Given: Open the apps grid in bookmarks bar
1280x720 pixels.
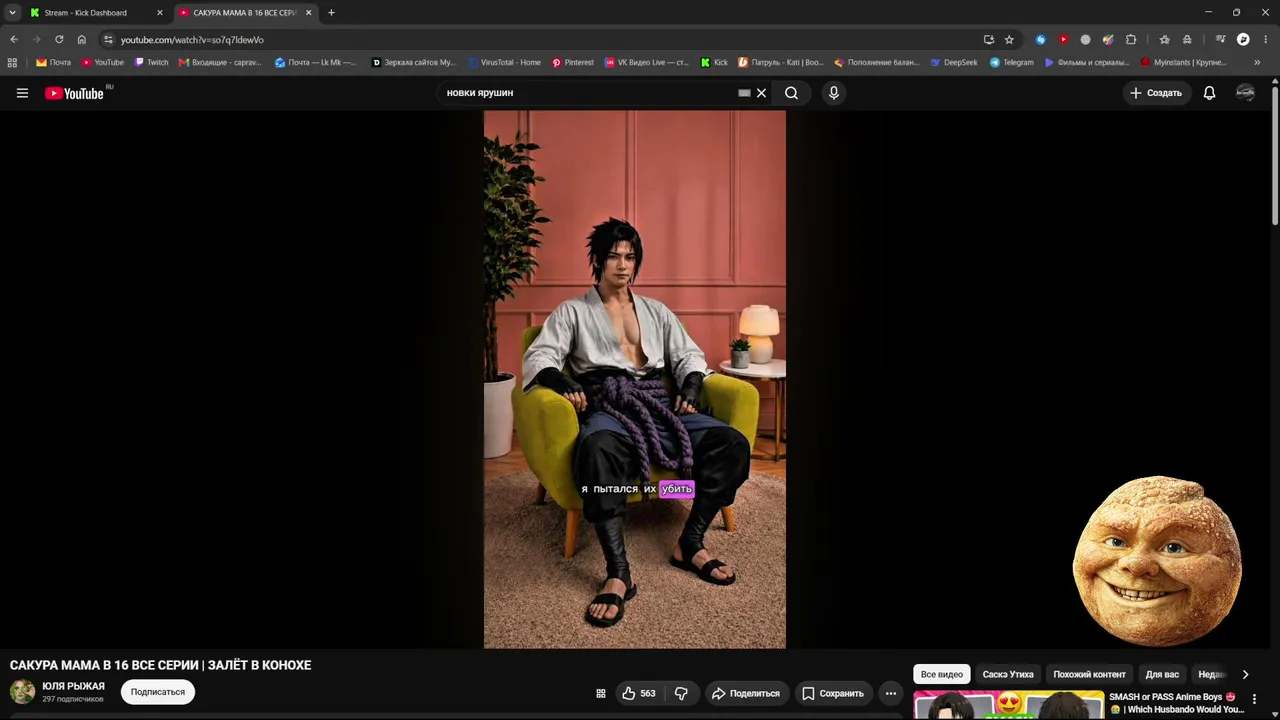Looking at the screenshot, I should (x=12, y=62).
